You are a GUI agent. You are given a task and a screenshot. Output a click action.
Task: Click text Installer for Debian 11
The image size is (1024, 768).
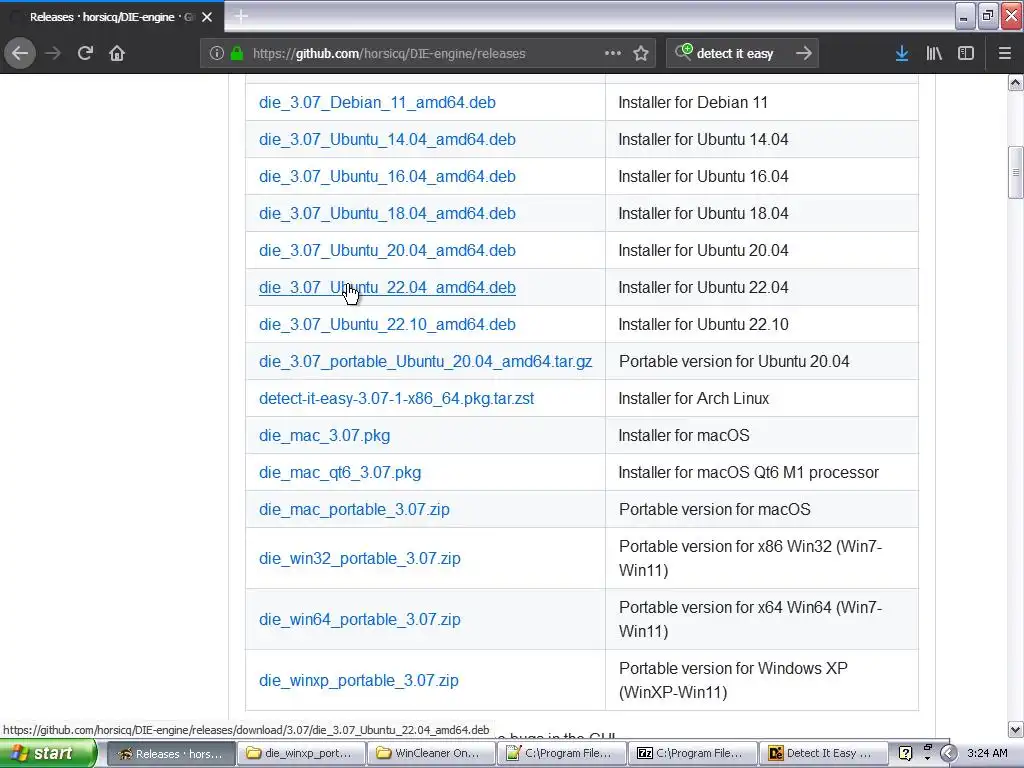pyautogui.click(x=693, y=103)
